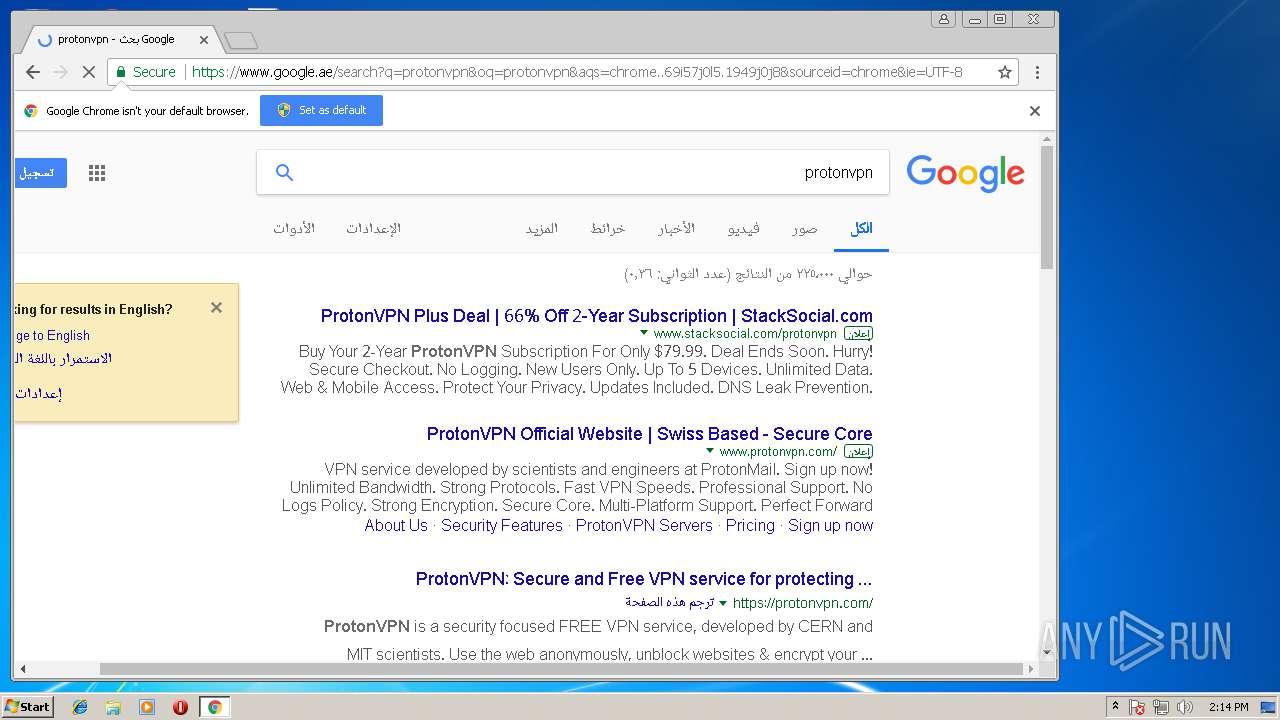Click the Action Center flag tray icon
The height and width of the screenshot is (720, 1280).
click(x=1137, y=707)
